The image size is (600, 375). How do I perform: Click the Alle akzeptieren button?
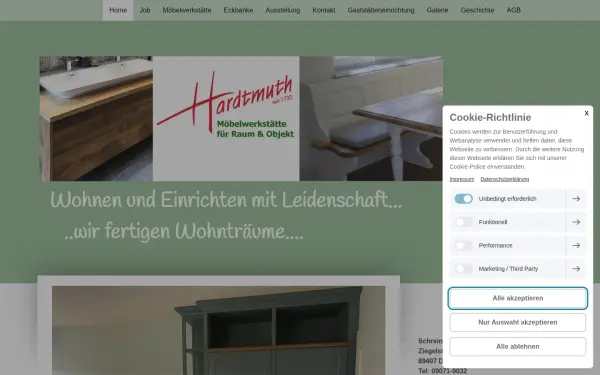coord(517,298)
